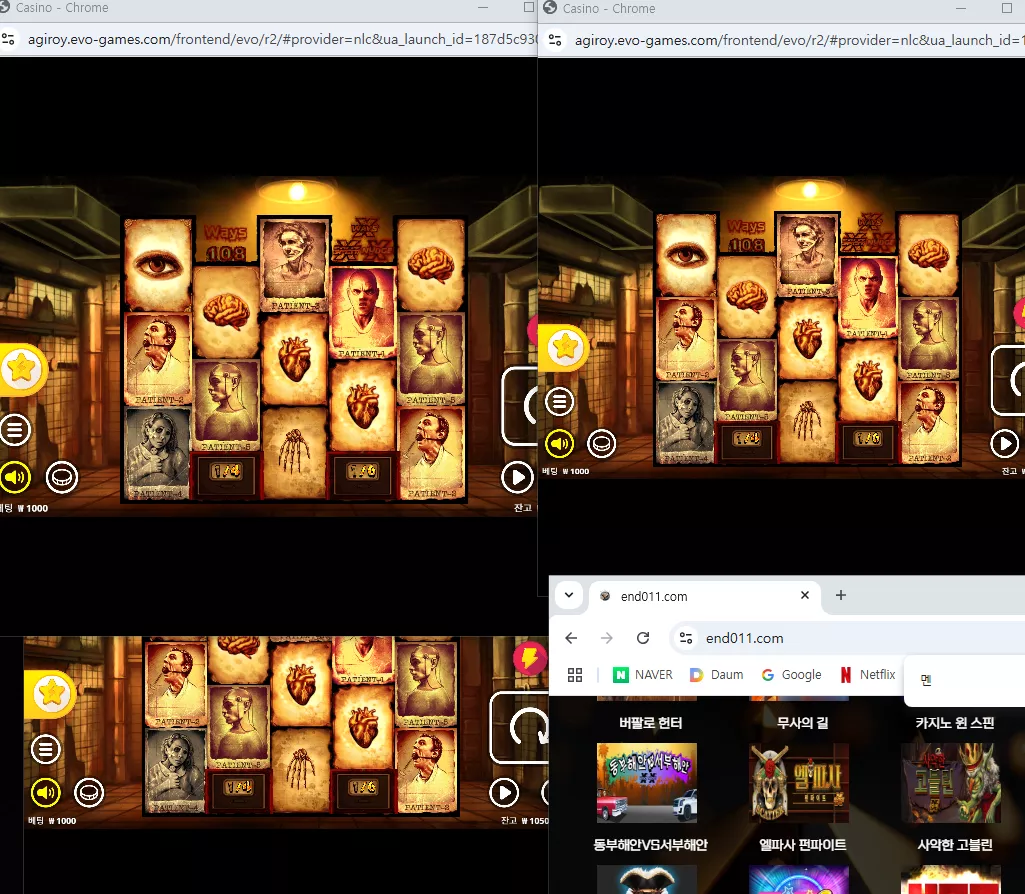Spin the reels in the bottom game
Viewport: 1025px width, 894px height.
coord(523,727)
